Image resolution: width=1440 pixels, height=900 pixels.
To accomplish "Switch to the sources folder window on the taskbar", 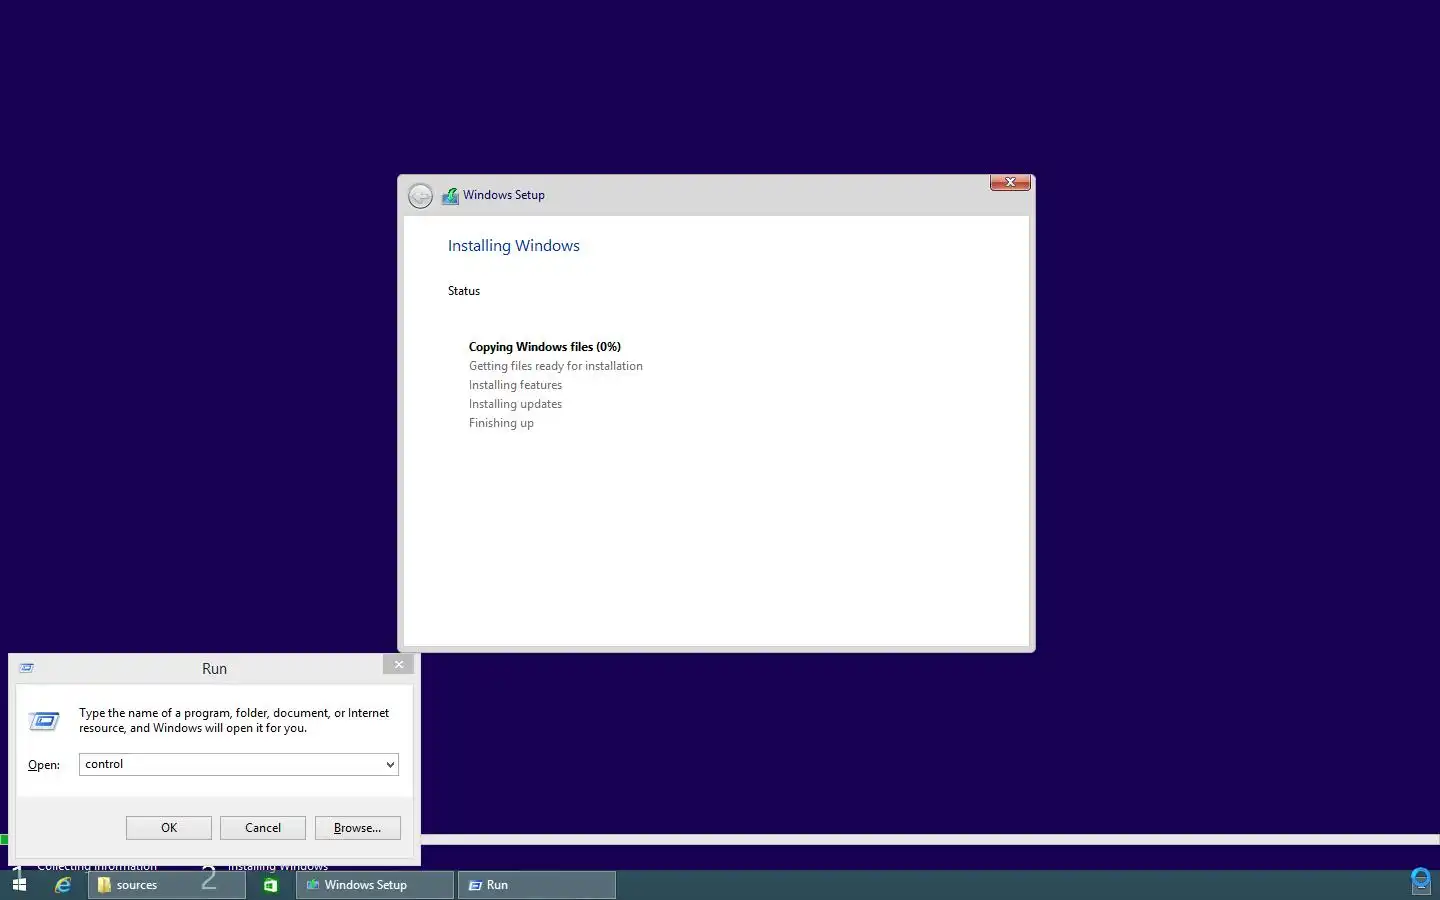I will pos(166,885).
